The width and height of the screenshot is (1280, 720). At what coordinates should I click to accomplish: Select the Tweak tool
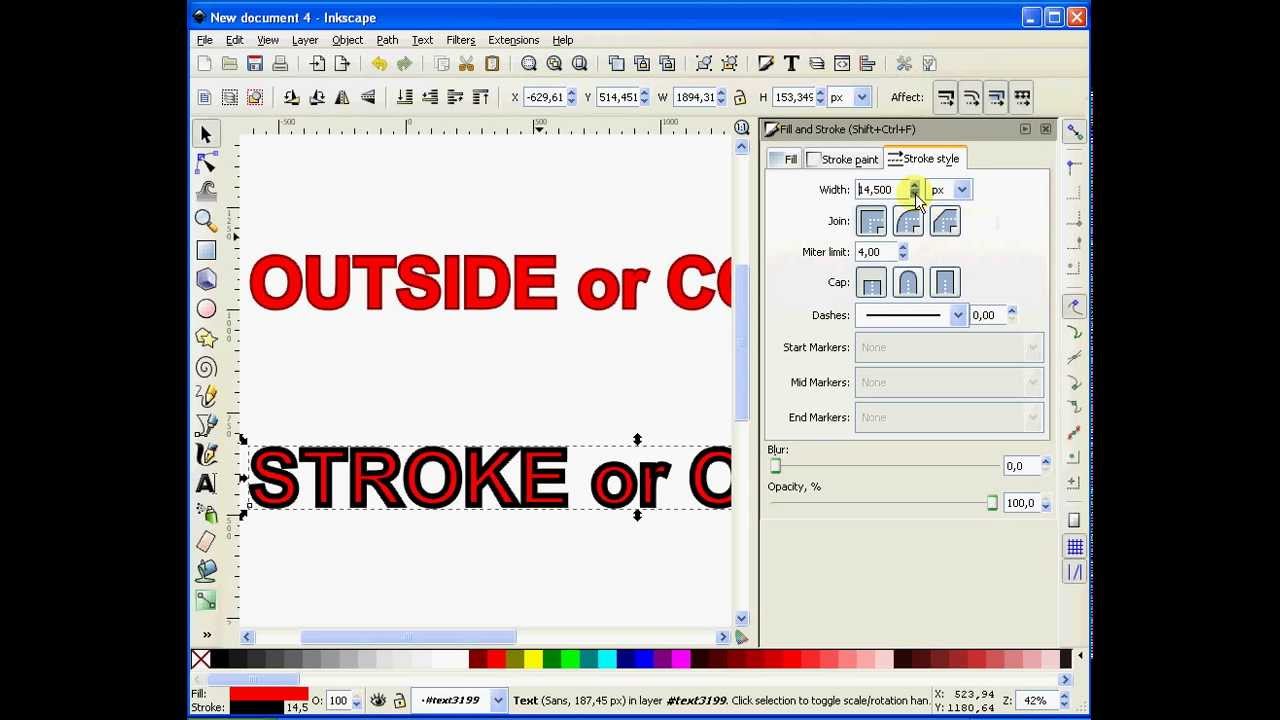click(206, 191)
